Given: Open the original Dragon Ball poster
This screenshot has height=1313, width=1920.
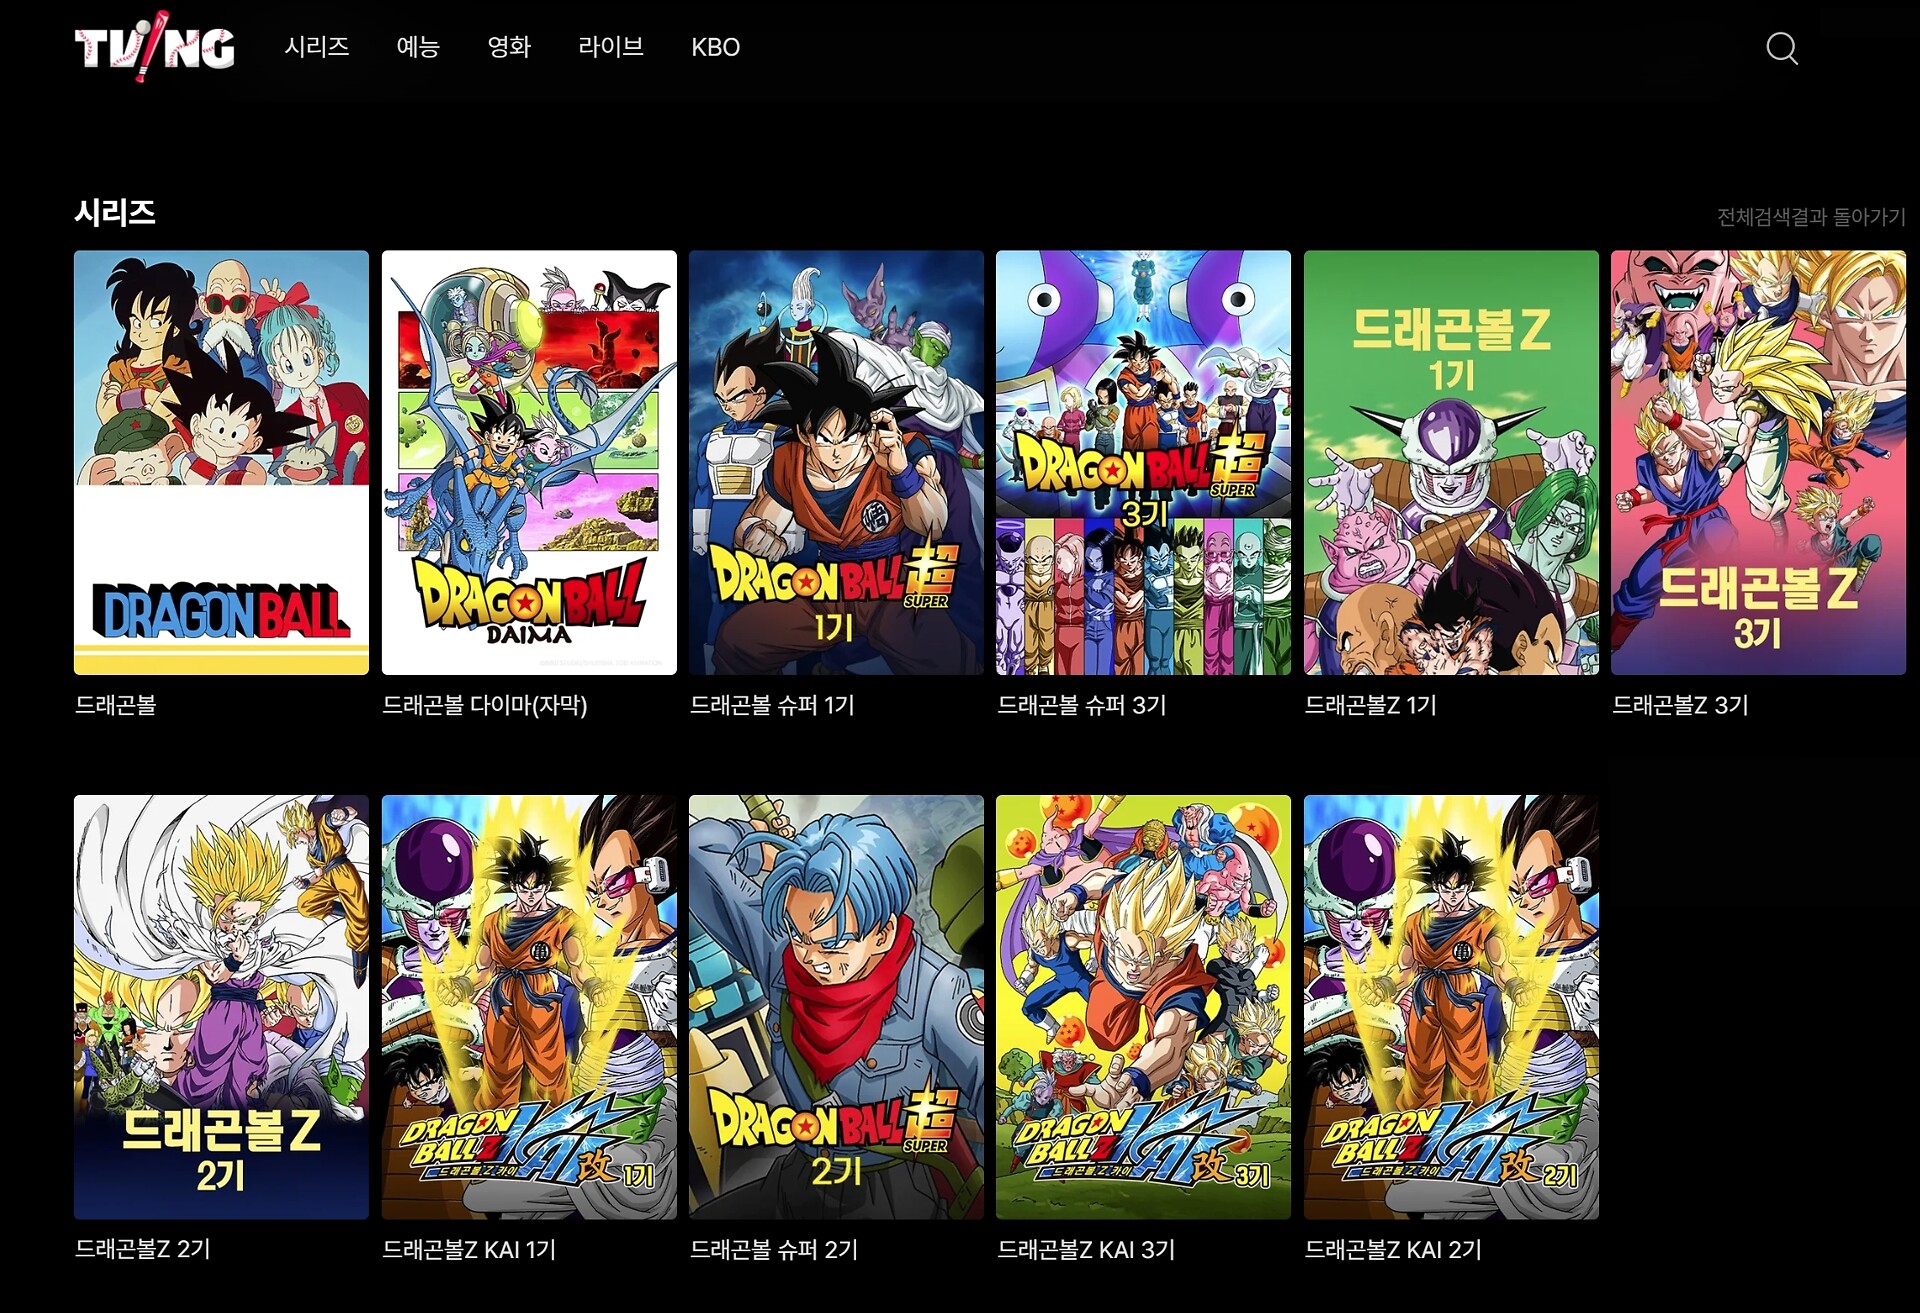Looking at the screenshot, I should pos(221,462).
